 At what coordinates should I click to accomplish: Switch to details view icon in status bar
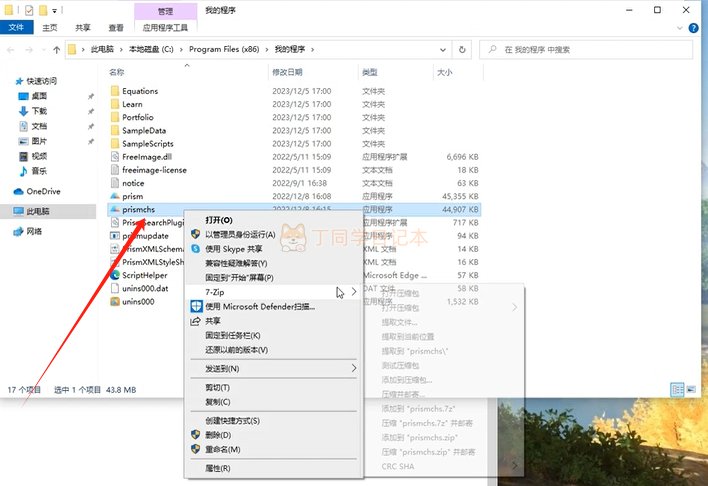pos(677,389)
